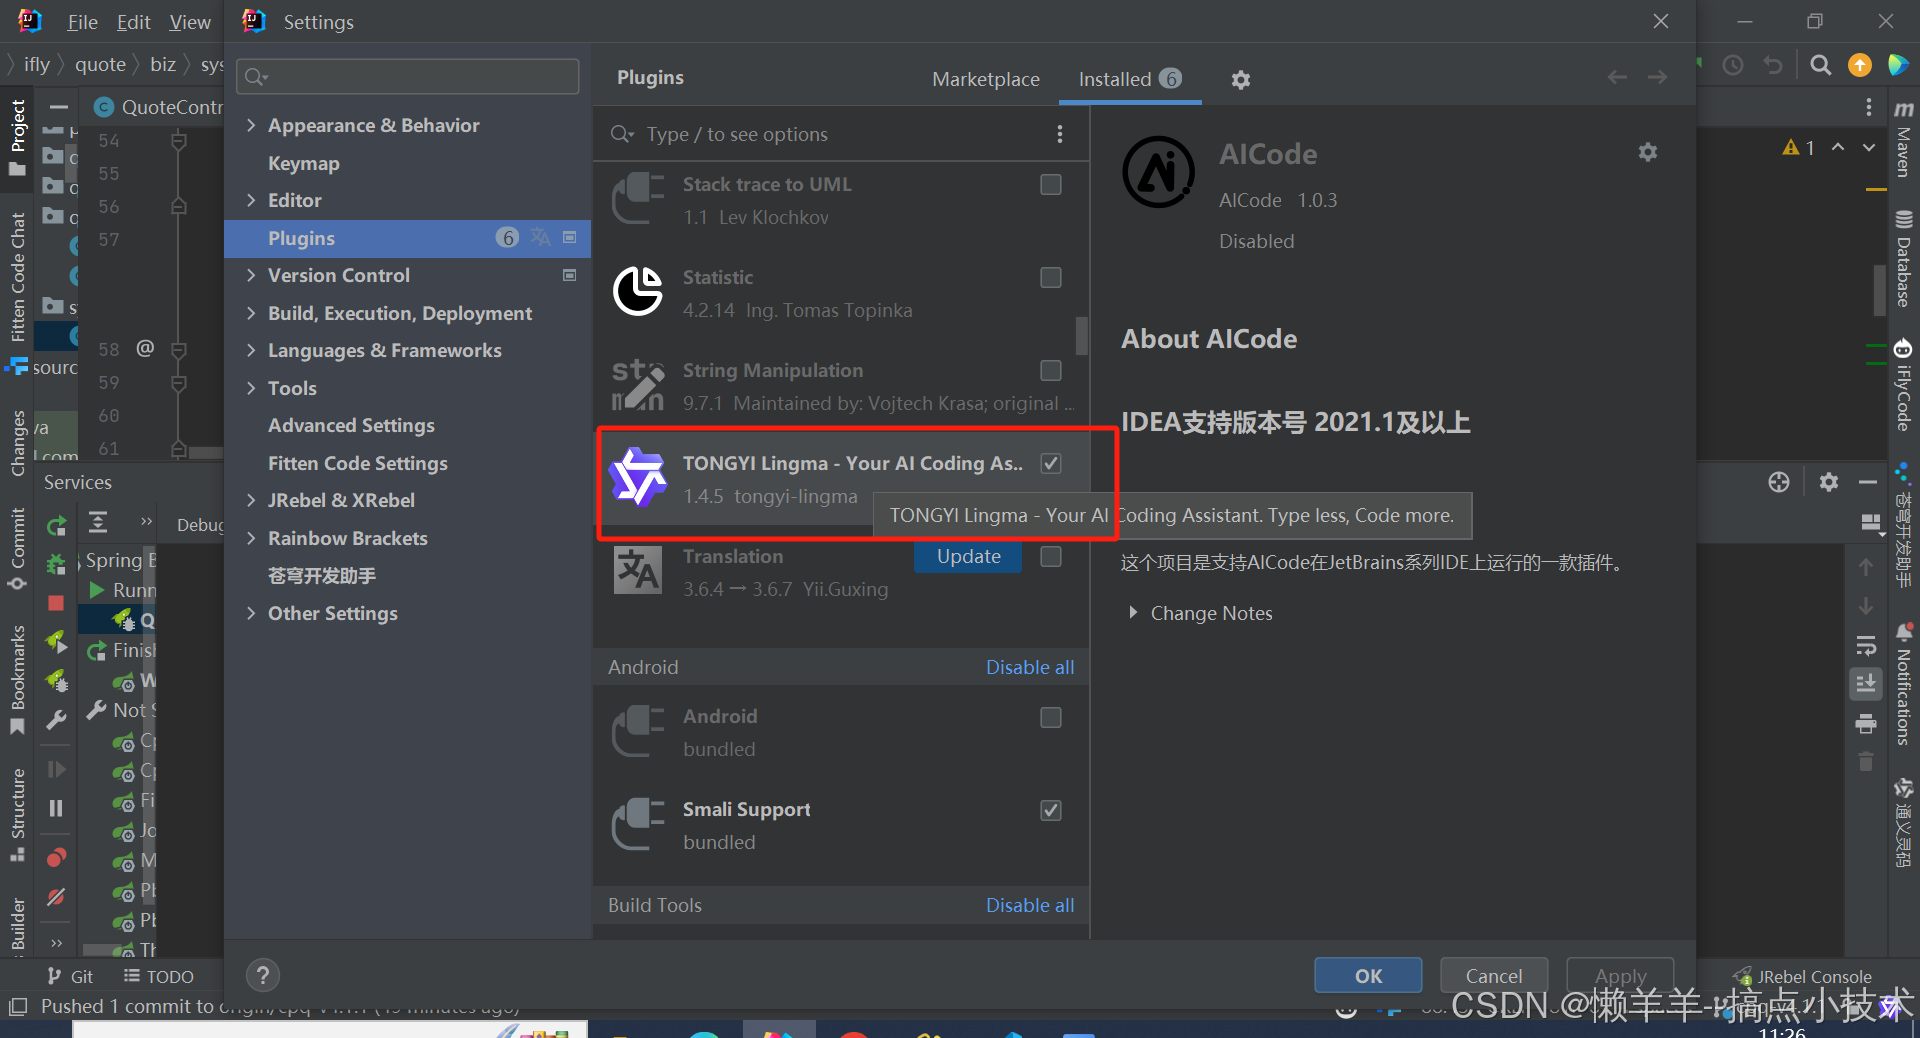Screen dimensions: 1920x1038
Task: Switch to the Marketplace tab
Action: pyautogui.click(x=986, y=79)
